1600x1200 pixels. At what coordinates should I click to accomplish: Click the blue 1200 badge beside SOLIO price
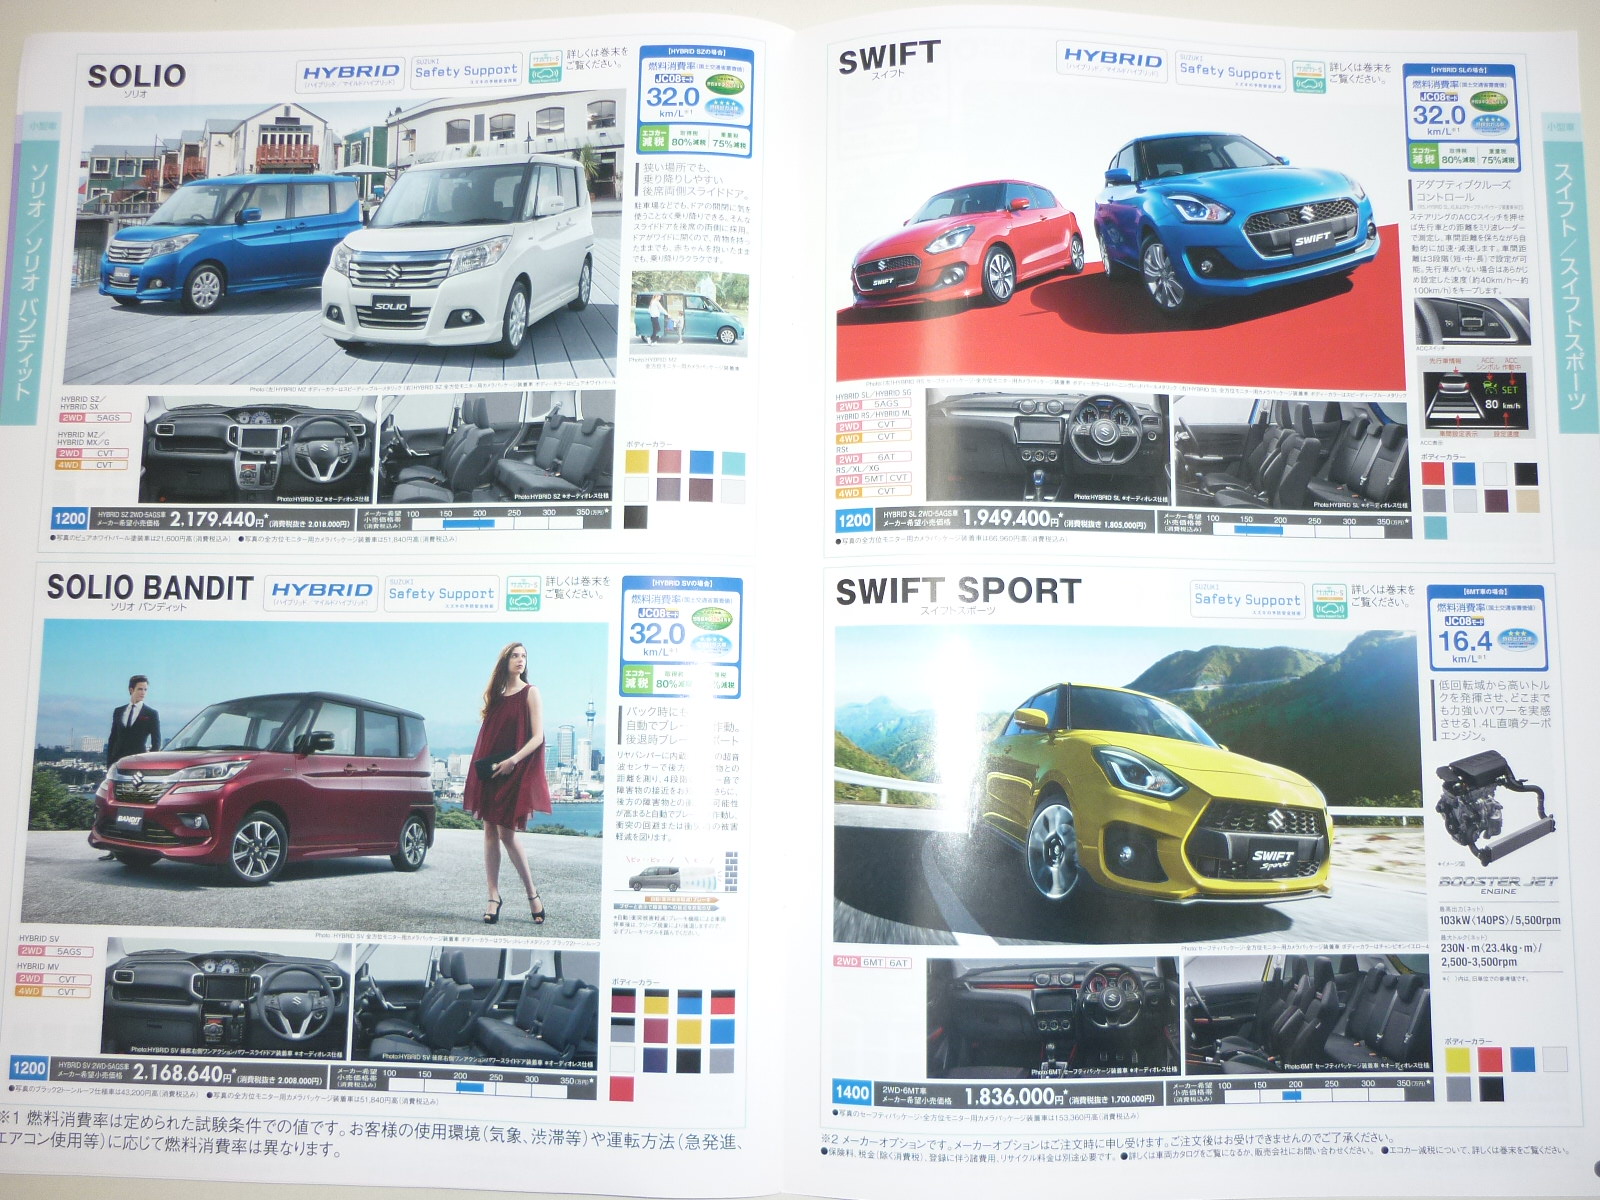[70, 518]
